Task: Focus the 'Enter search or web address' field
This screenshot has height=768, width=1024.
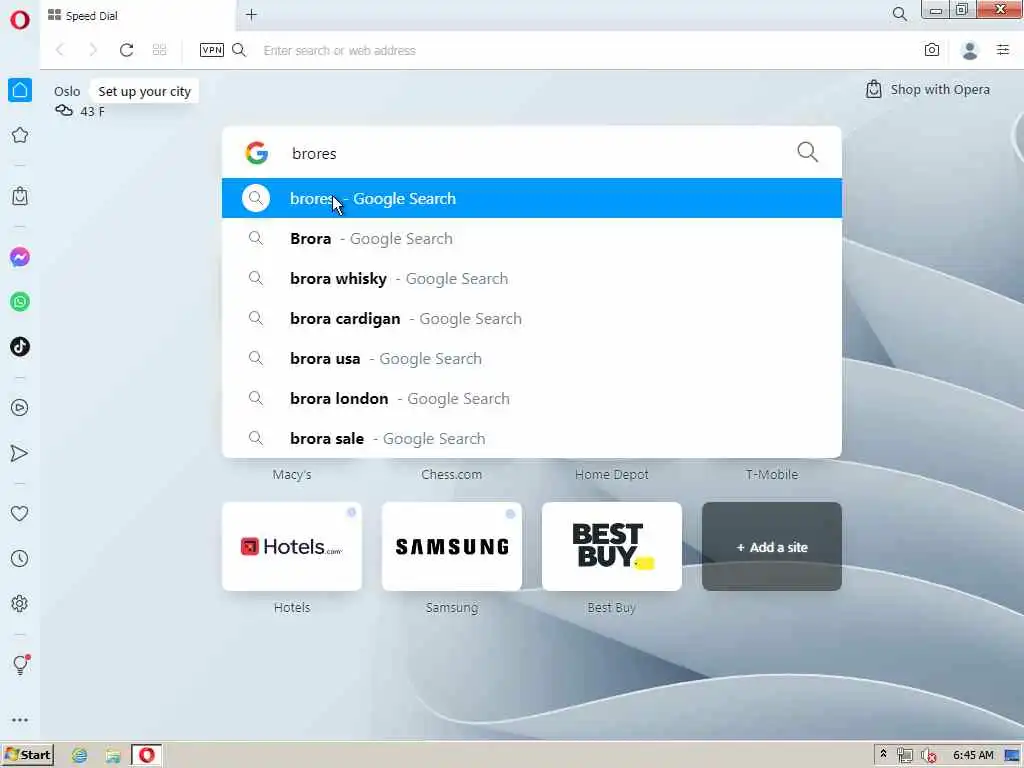Action: (339, 50)
